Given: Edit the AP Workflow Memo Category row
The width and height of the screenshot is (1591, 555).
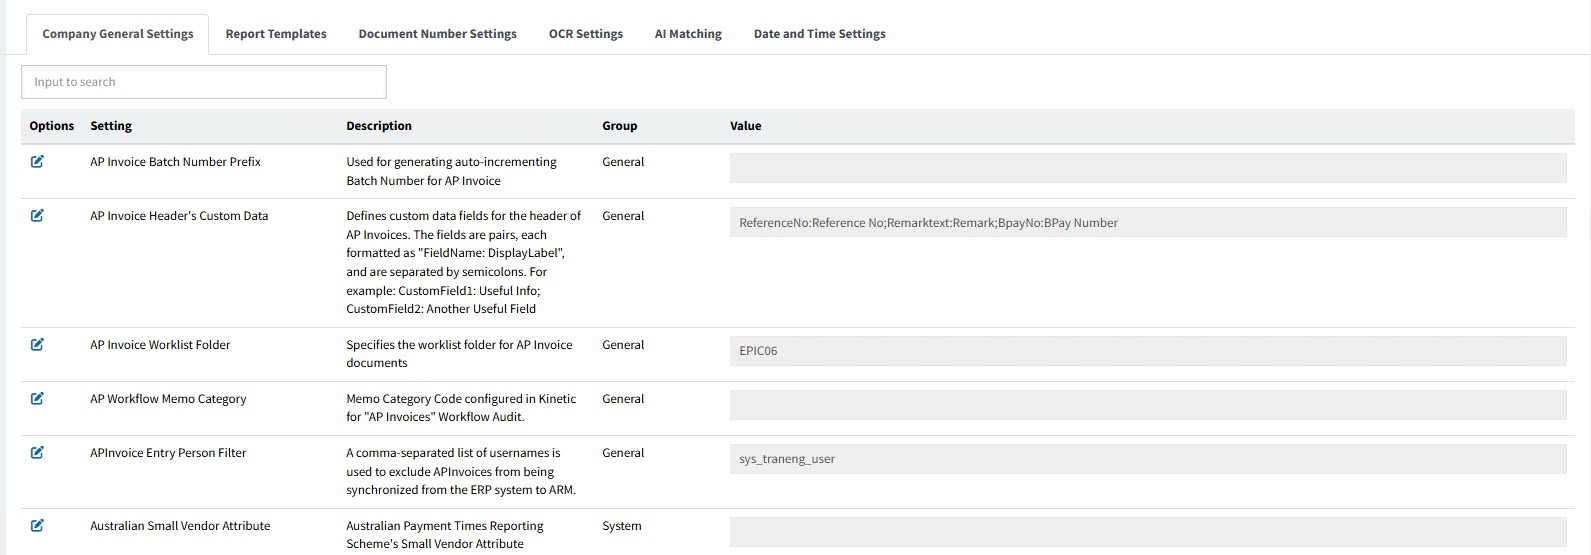Looking at the screenshot, I should [37, 399].
